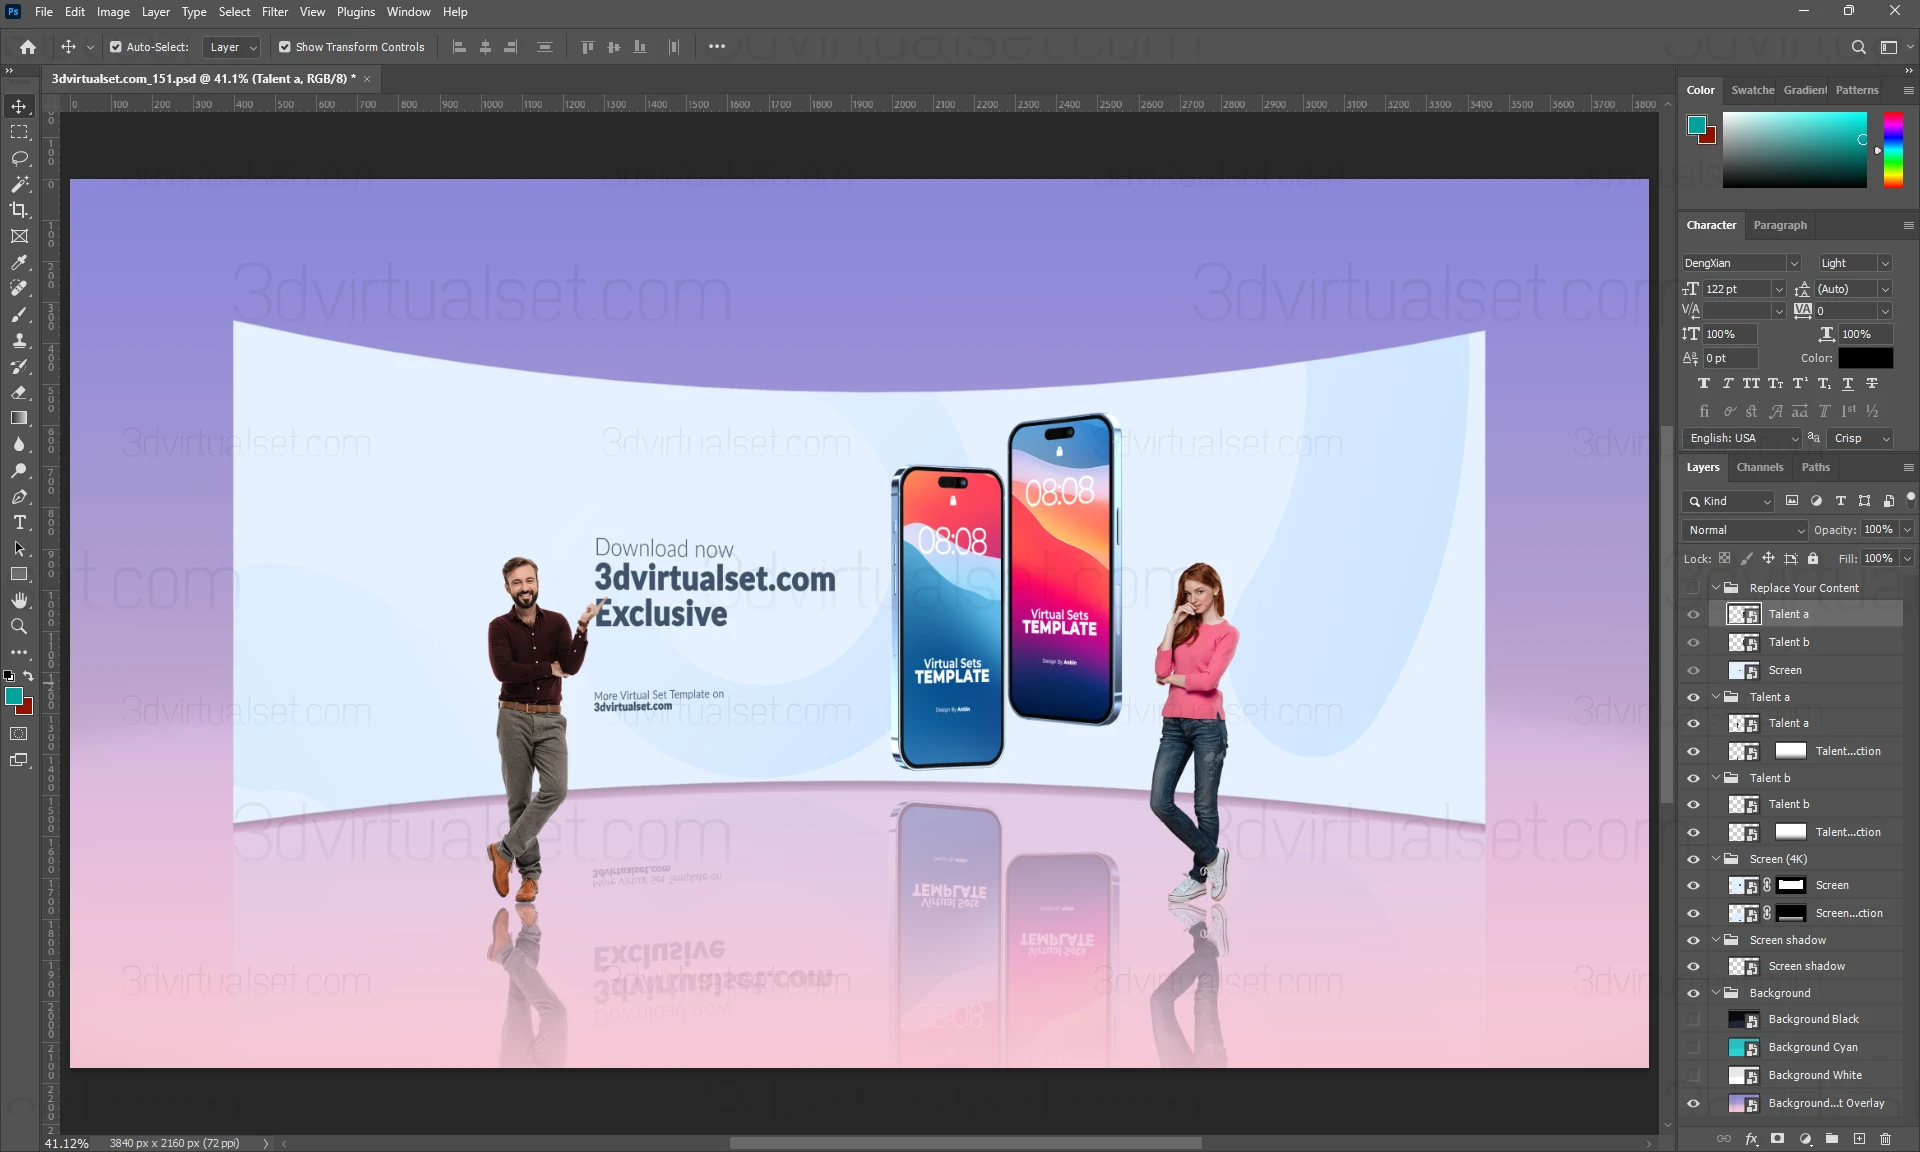The height and width of the screenshot is (1152, 1920).
Task: Select the Crop tool
Action: click(19, 210)
